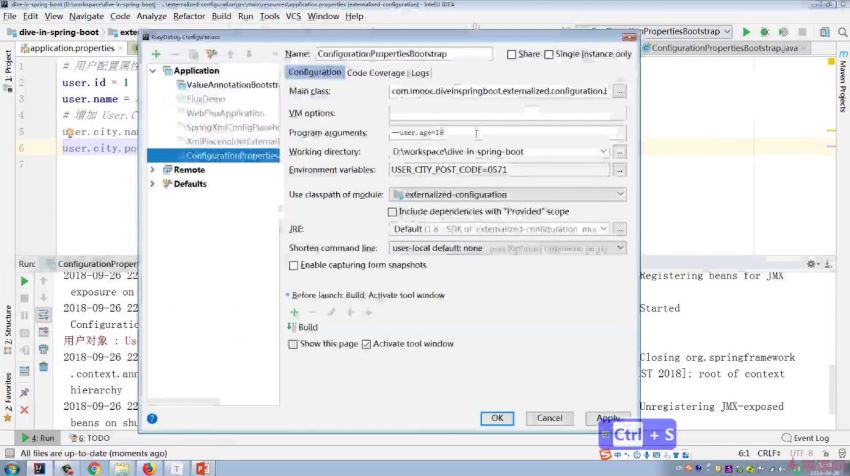The height and width of the screenshot is (476, 850).
Task: Expand the Defaults tree node
Action: (x=153, y=184)
